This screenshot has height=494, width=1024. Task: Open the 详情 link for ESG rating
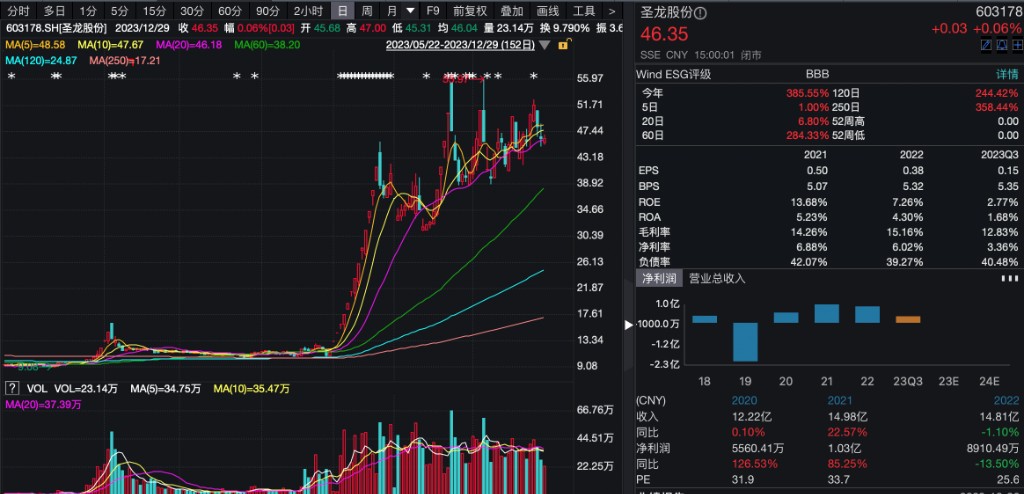(1006, 74)
